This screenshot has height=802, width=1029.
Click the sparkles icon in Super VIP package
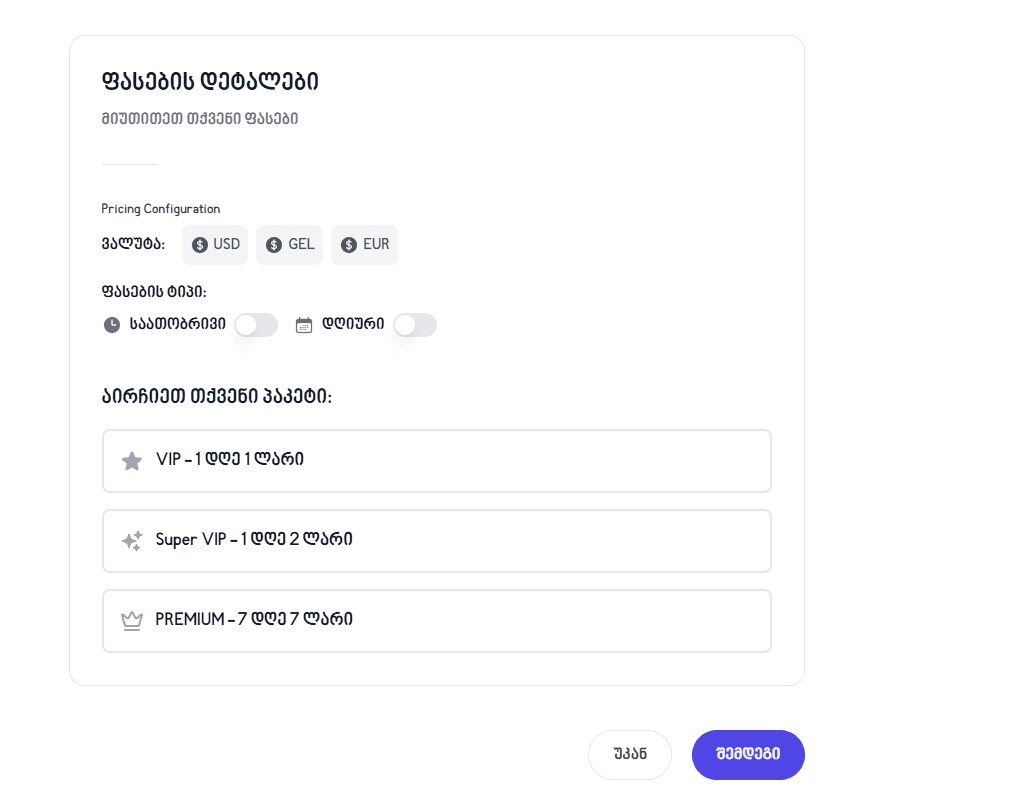point(130,540)
